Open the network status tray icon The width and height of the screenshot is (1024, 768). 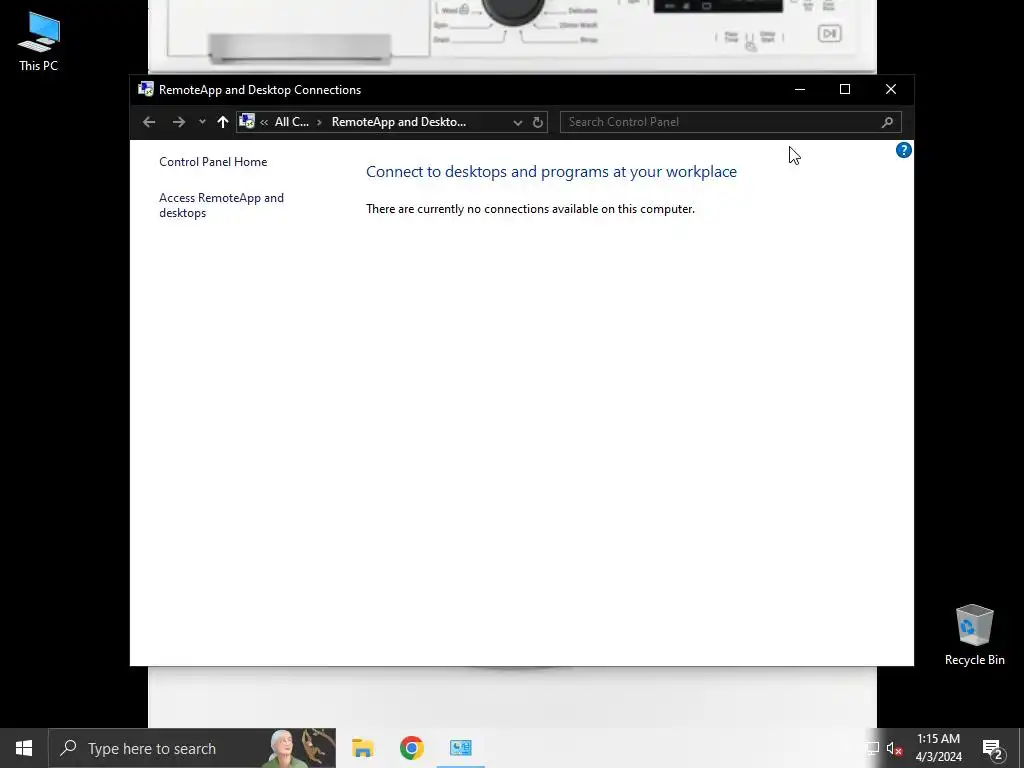pos(872,748)
